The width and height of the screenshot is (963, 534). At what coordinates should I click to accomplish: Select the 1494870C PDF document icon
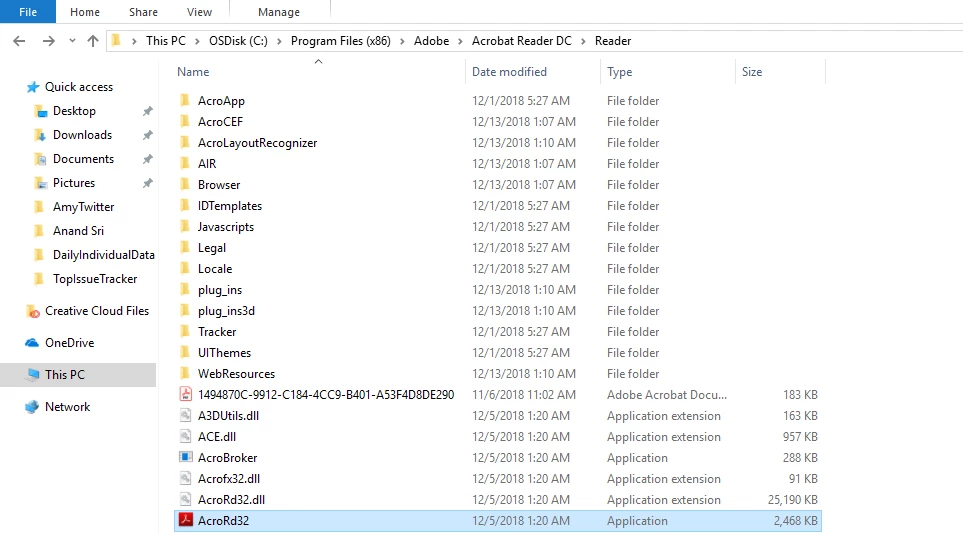click(x=185, y=395)
